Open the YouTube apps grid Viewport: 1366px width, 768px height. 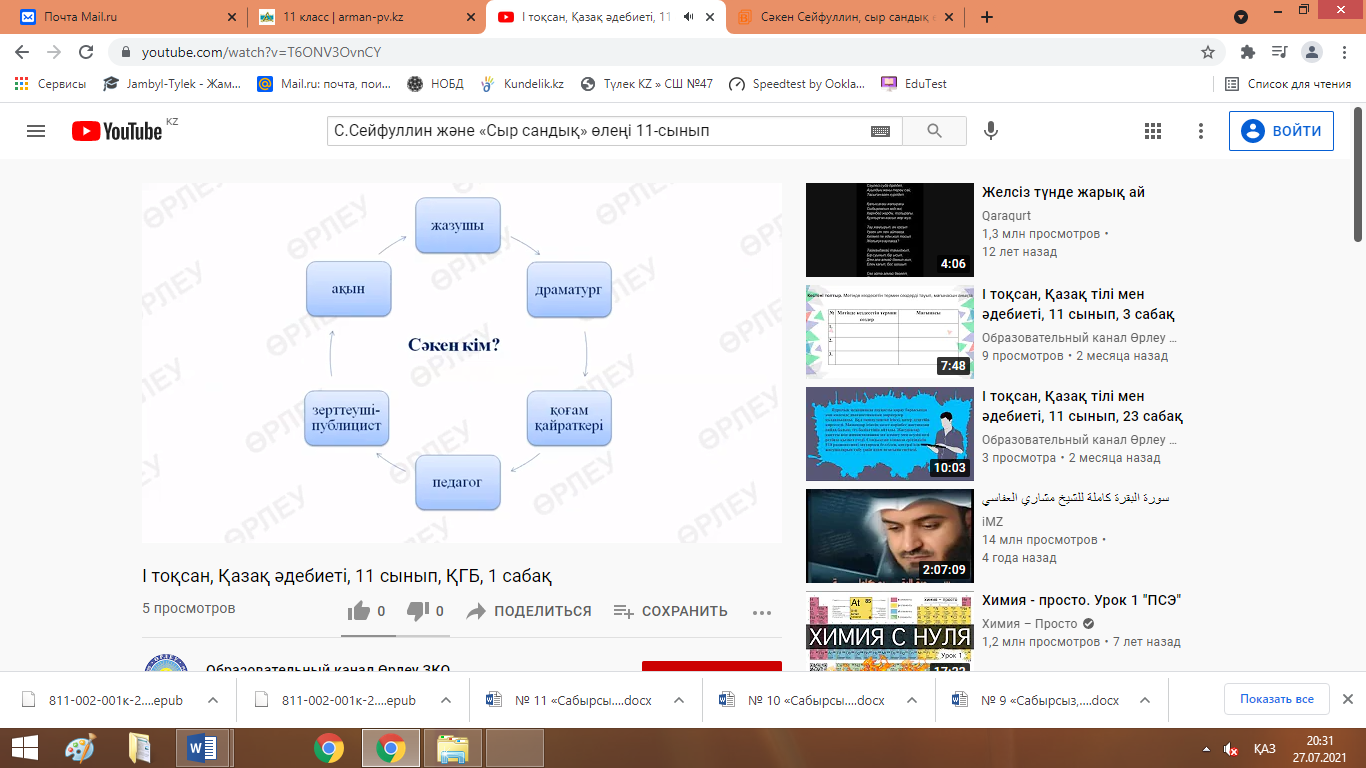(x=1152, y=131)
